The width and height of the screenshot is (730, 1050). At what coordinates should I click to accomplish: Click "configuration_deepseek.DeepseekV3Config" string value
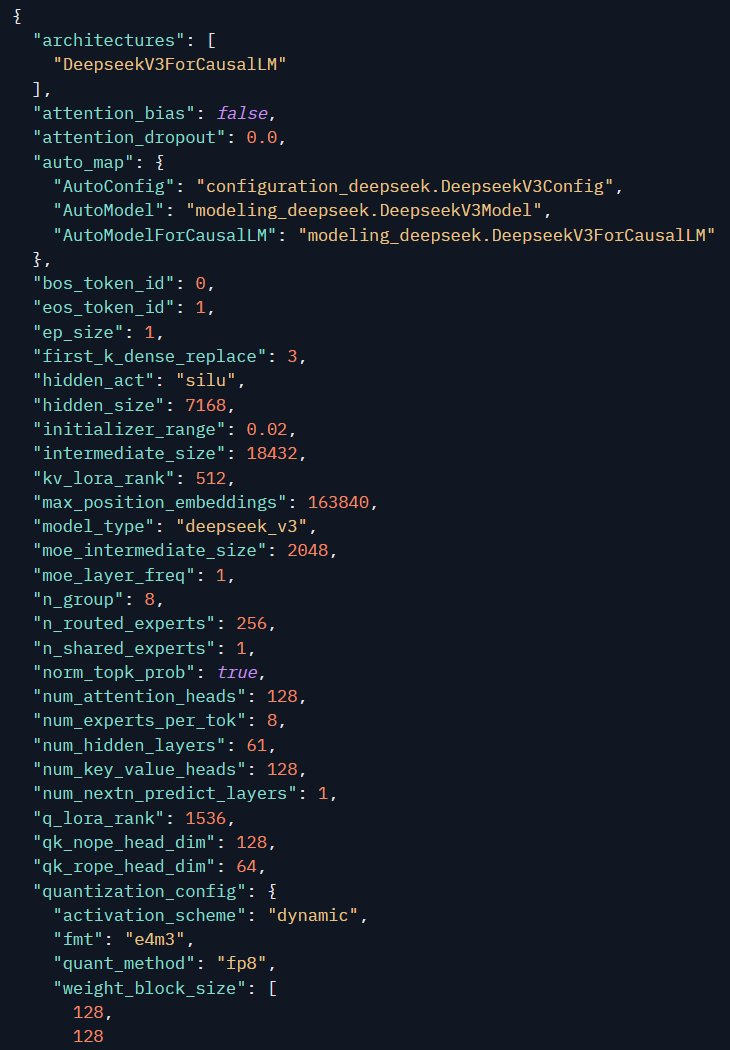(x=409, y=185)
